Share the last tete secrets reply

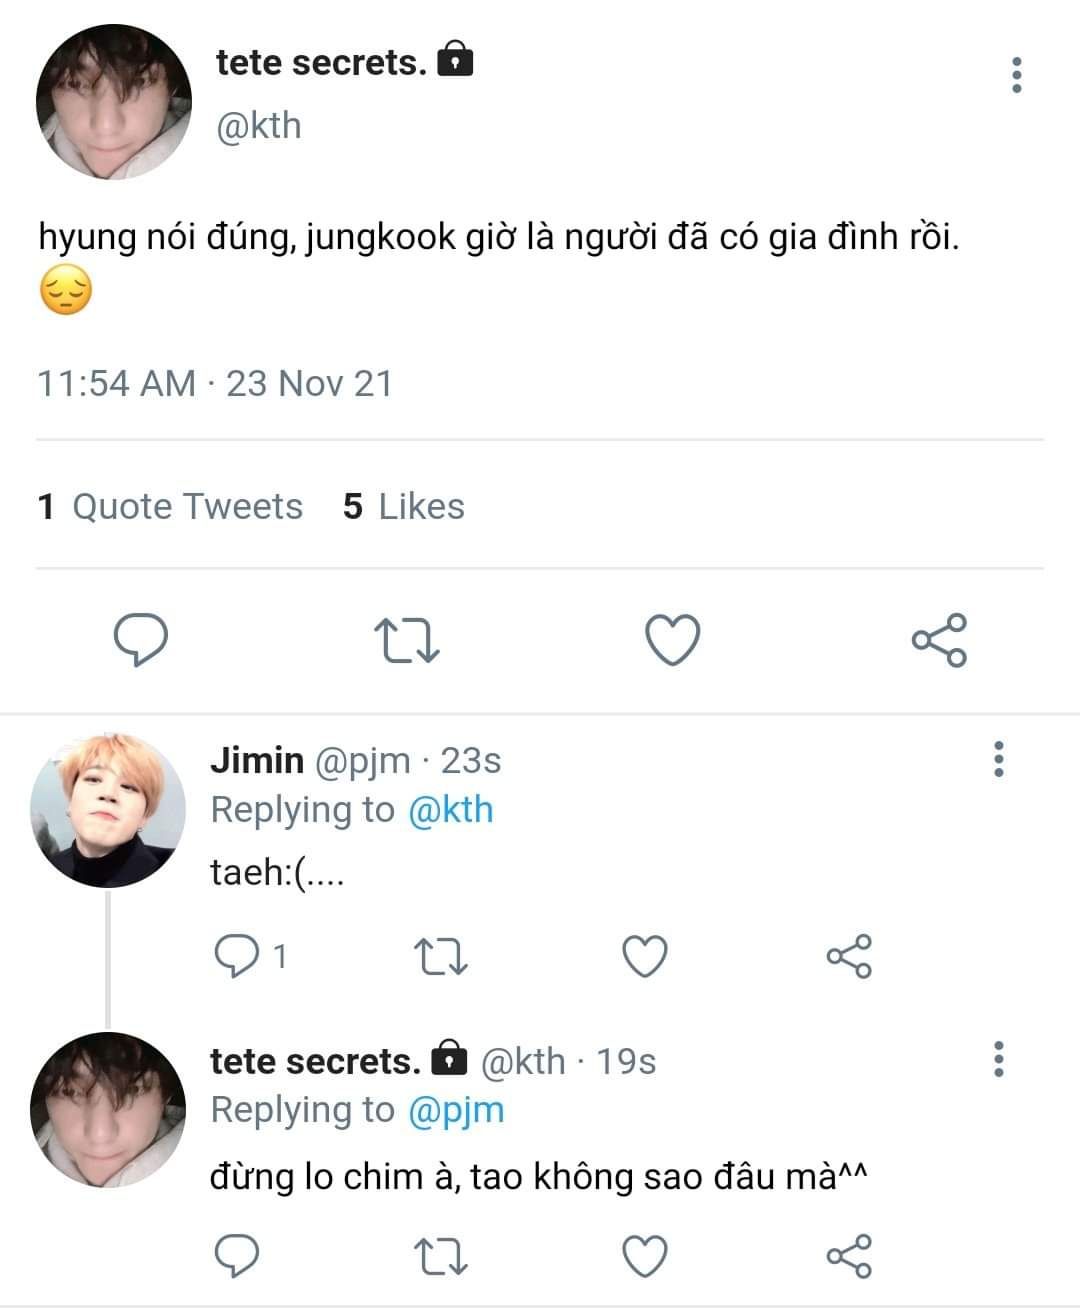coord(849,1256)
